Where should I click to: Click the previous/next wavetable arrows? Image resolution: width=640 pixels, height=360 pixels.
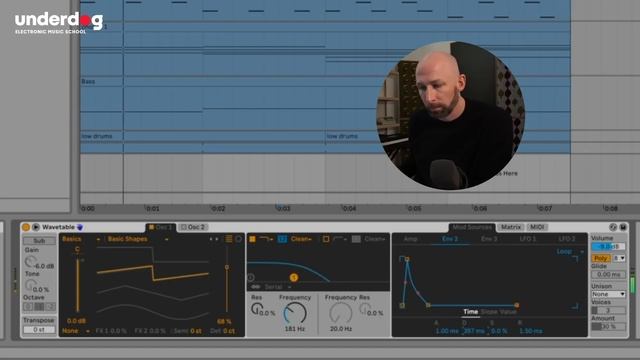[x=213, y=239]
